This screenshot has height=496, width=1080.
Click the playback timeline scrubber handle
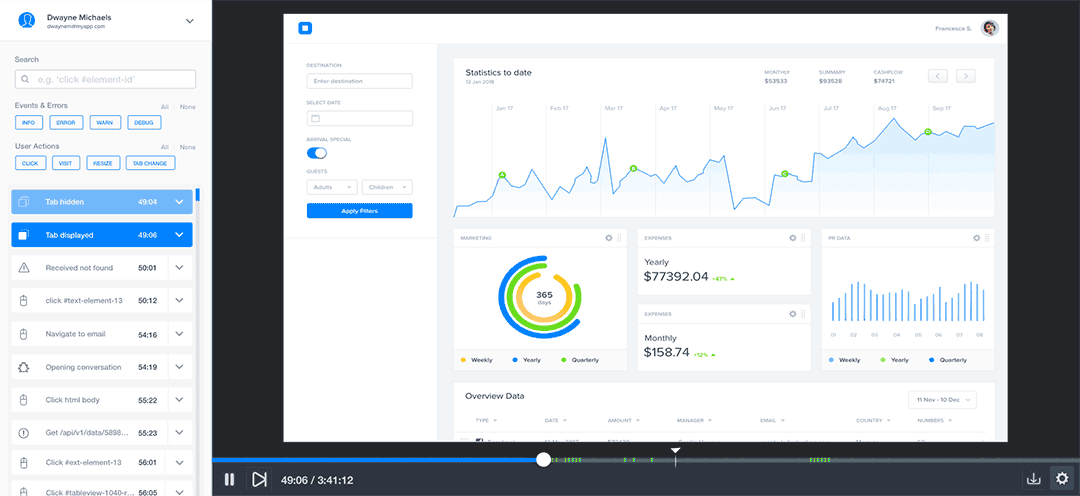(x=543, y=460)
